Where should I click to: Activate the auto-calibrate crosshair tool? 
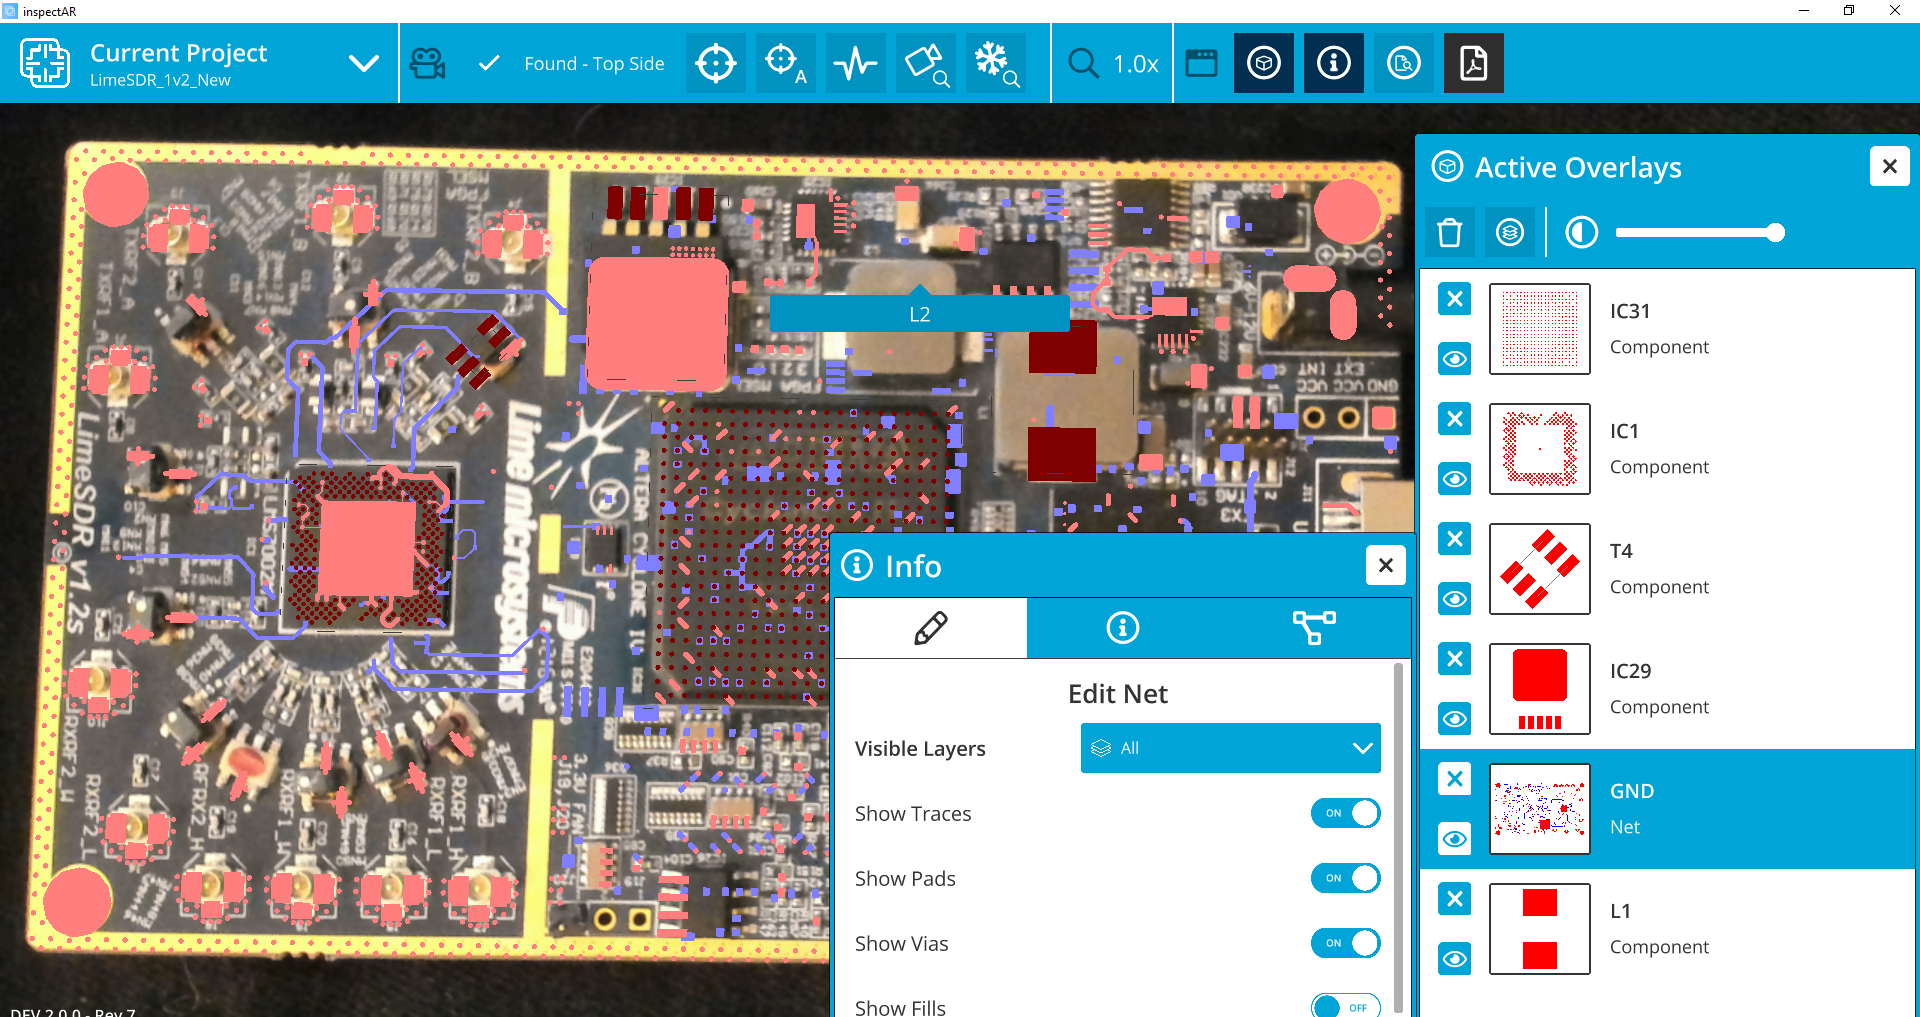click(786, 63)
